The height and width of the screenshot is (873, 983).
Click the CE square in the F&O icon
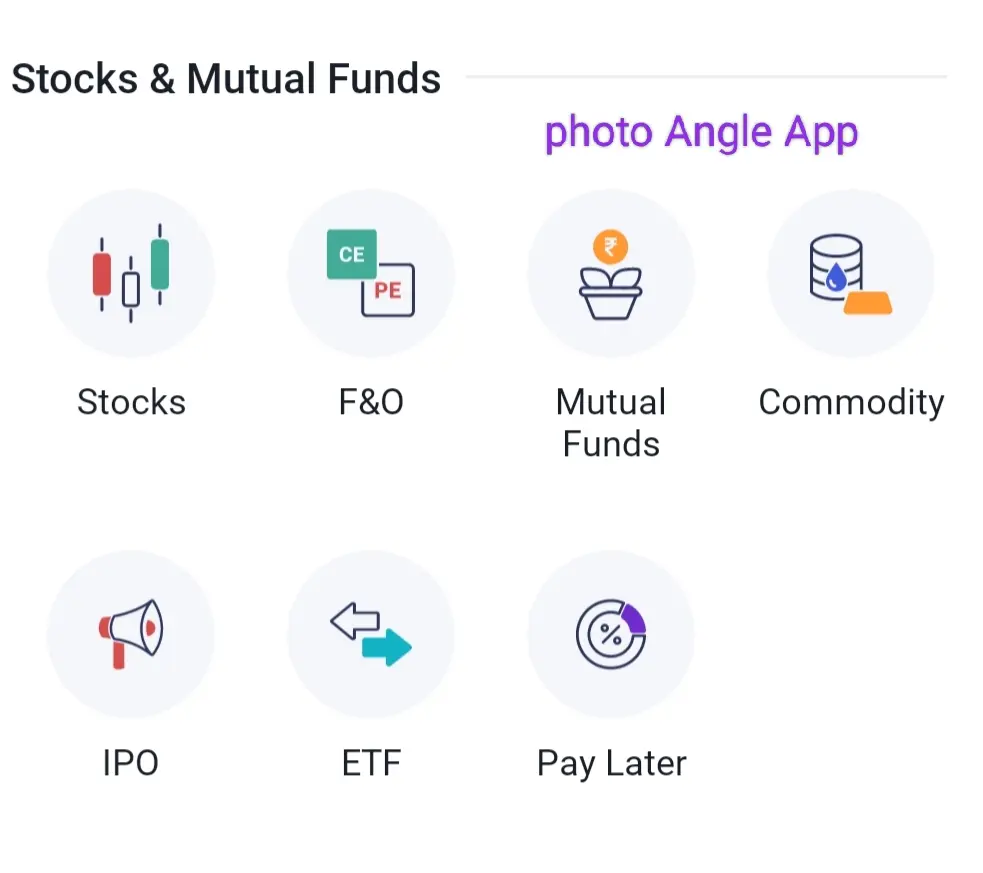click(x=350, y=253)
